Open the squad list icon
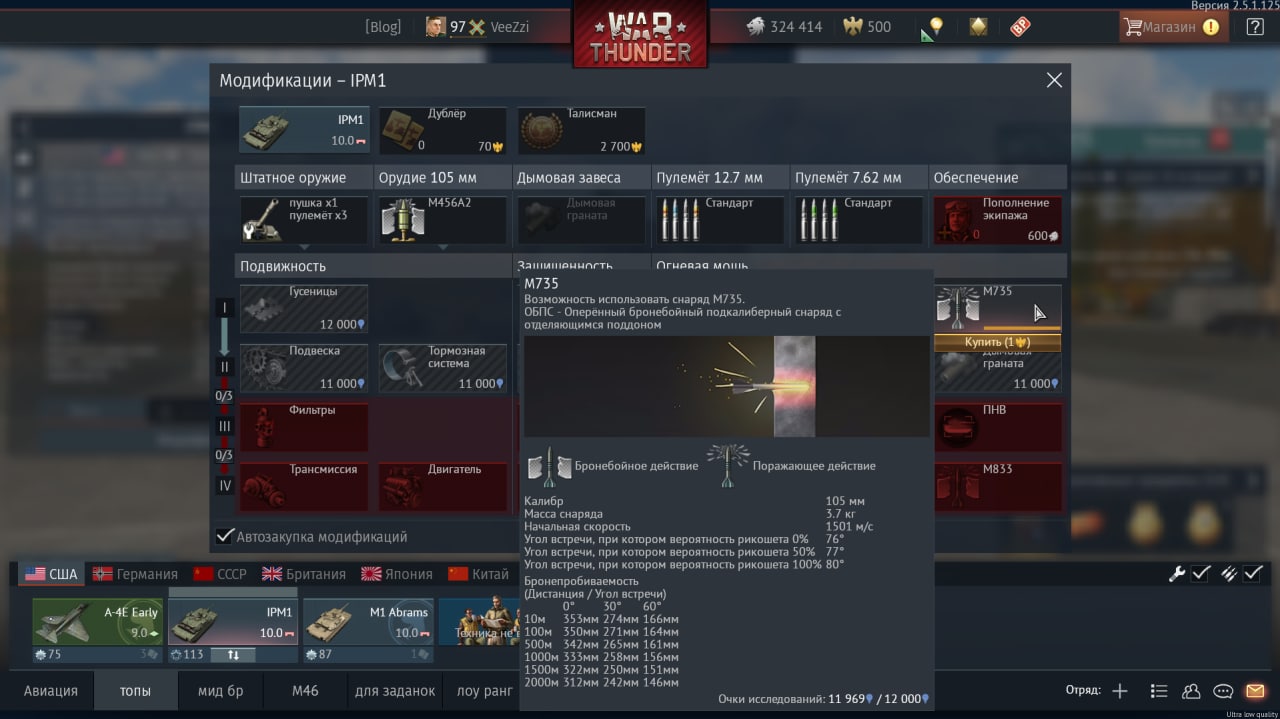Viewport: 1280px width, 719px height. pos(1158,691)
